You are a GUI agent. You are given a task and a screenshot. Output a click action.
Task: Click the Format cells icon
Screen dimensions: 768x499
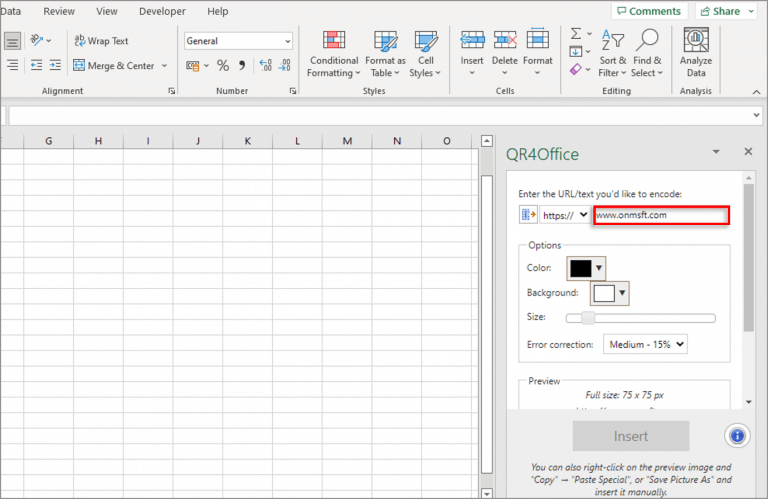coord(537,39)
